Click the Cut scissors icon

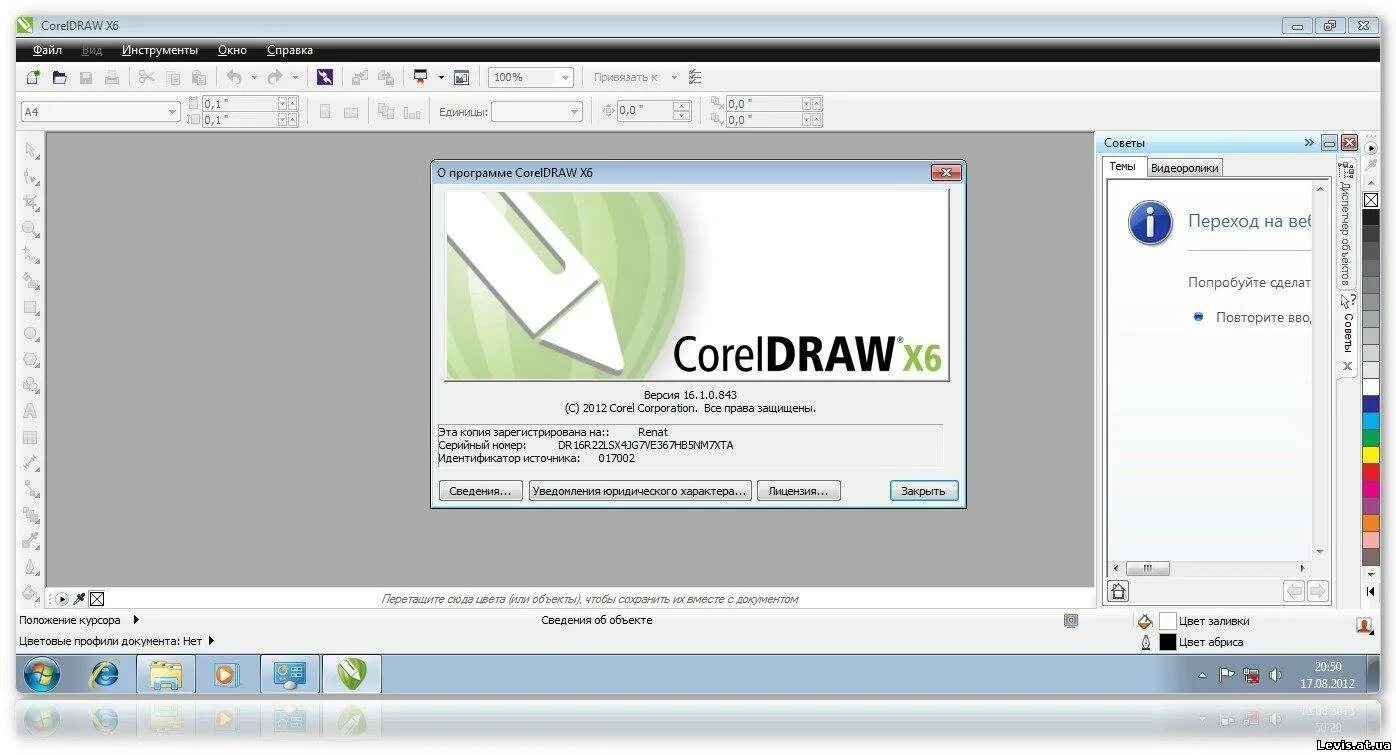point(146,77)
